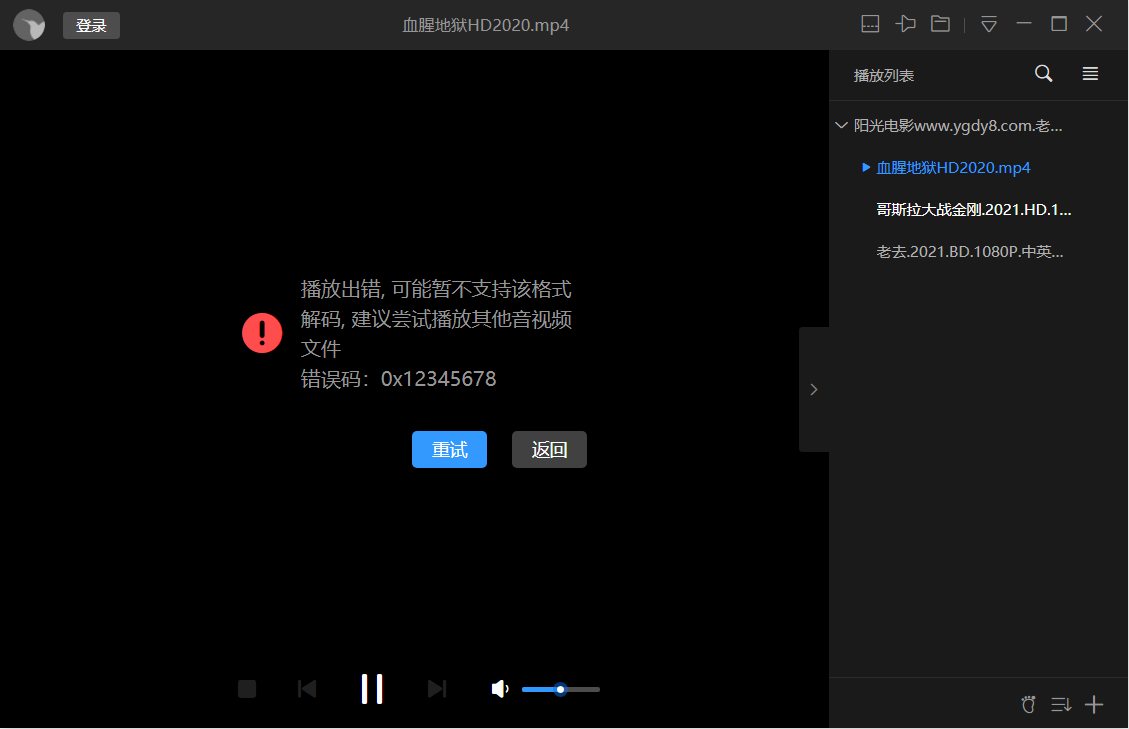This screenshot has height=729, width=1129.
Task: Click the 重试 retry button
Action: tap(449, 449)
